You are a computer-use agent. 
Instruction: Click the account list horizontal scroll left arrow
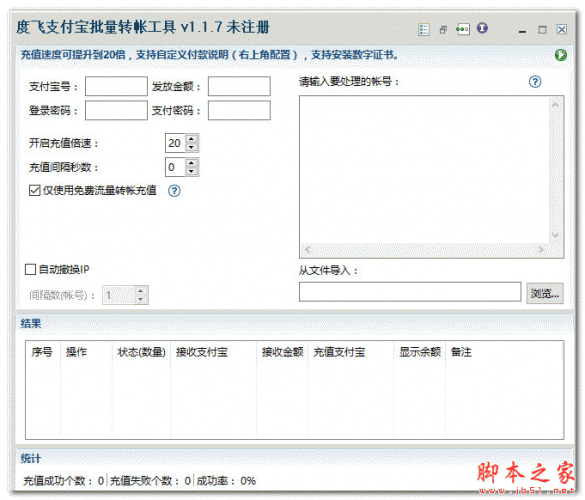click(307, 250)
